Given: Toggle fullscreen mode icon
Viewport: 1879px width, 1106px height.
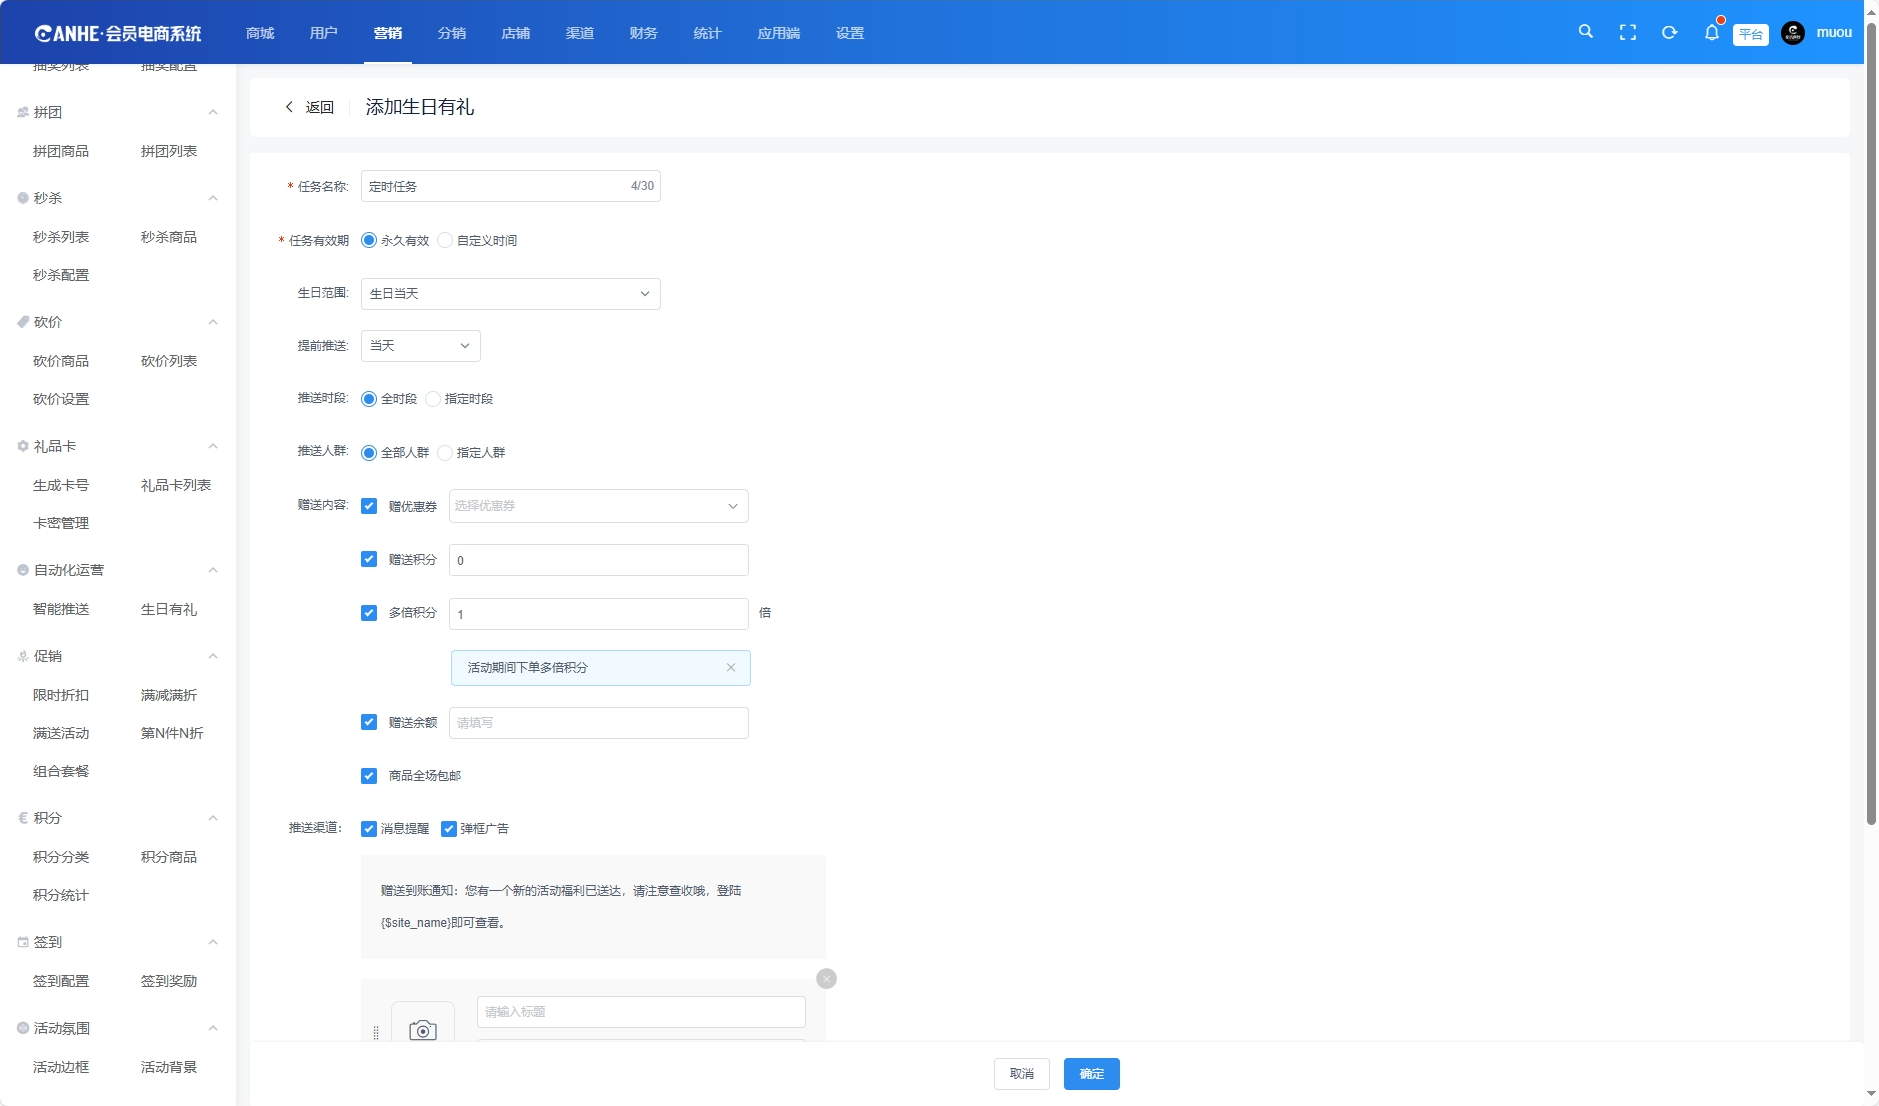Looking at the screenshot, I should (1627, 33).
